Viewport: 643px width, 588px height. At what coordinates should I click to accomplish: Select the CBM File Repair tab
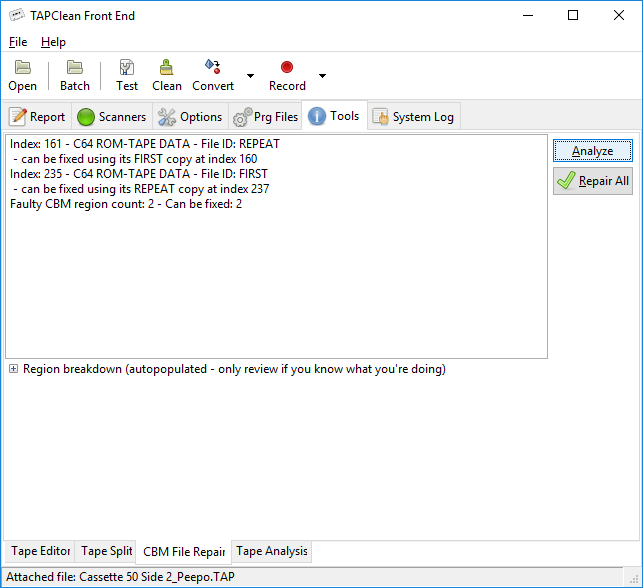(184, 552)
